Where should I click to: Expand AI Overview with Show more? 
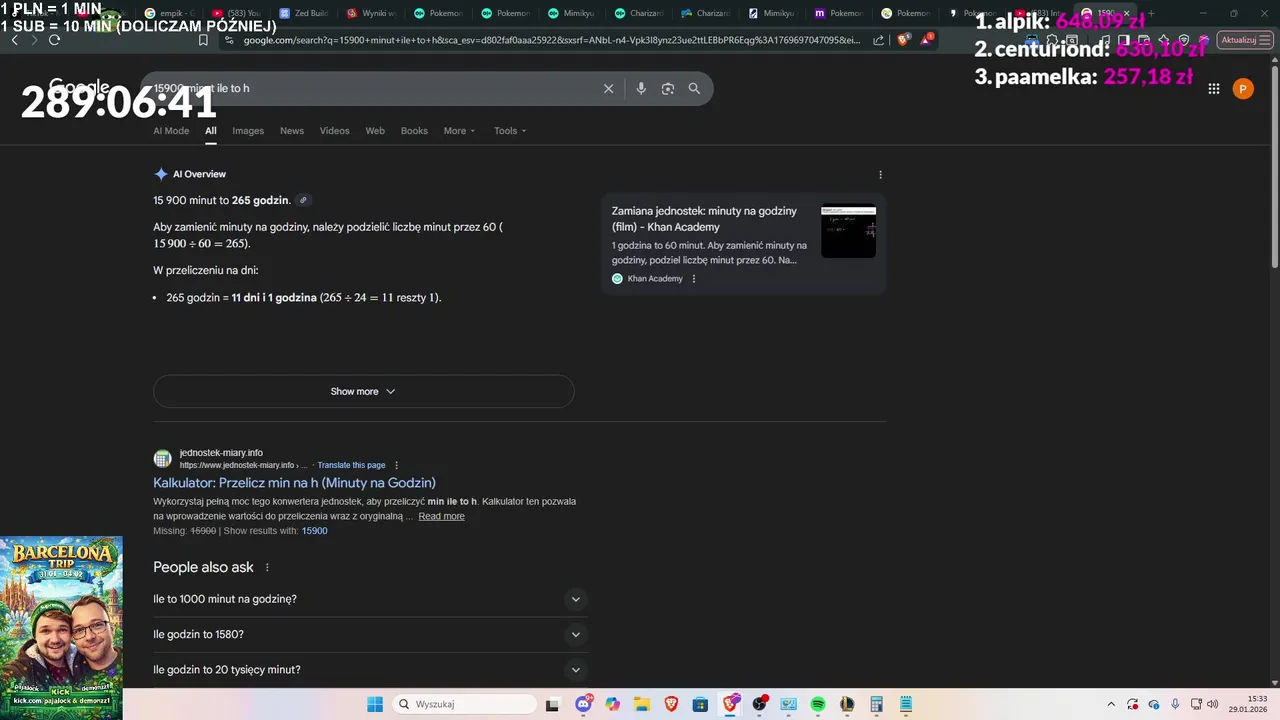point(363,391)
